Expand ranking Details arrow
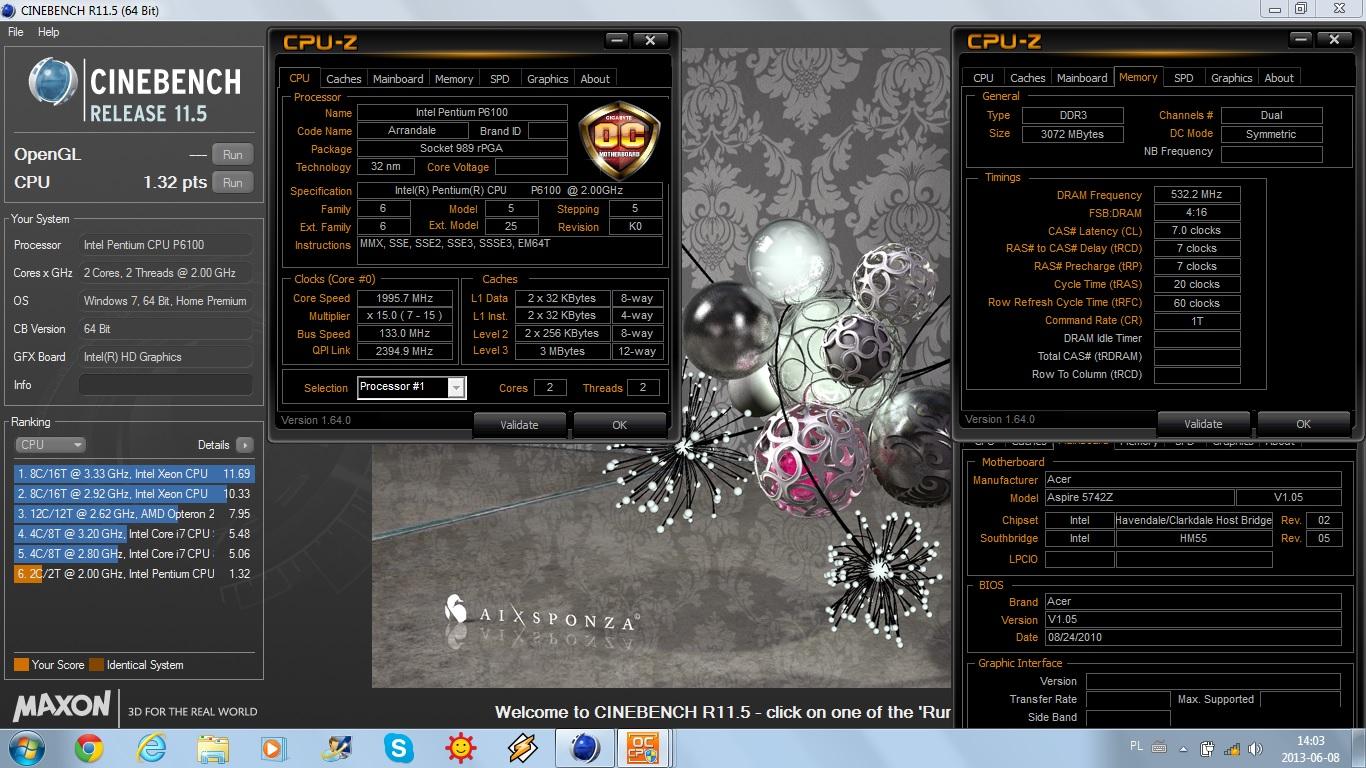The image size is (1366, 768). point(245,445)
